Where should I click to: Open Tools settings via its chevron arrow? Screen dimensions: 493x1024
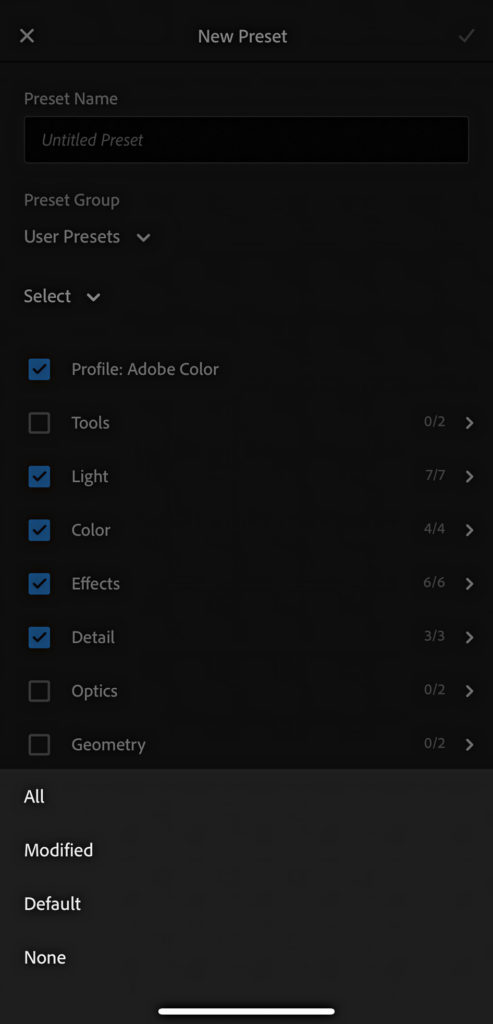469,423
